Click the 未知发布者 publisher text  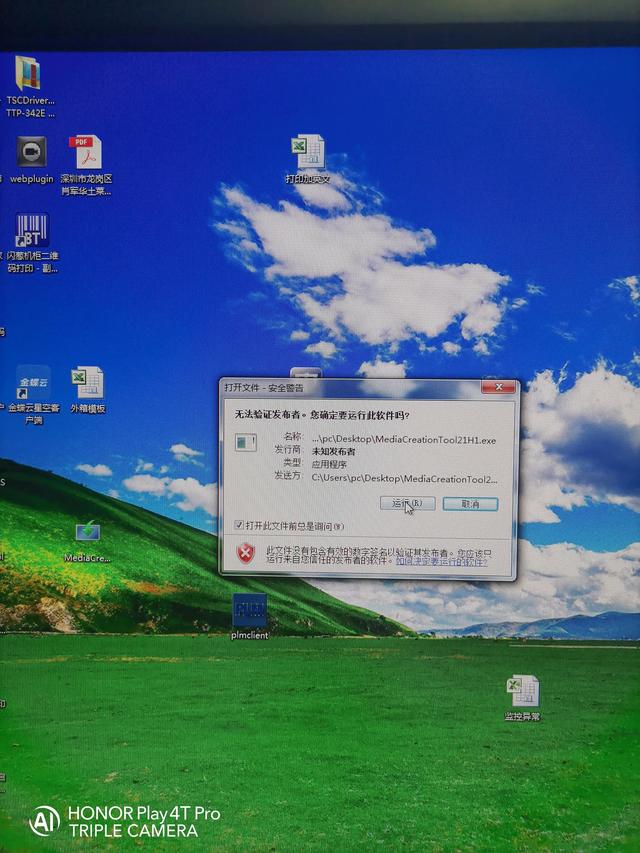[334, 452]
